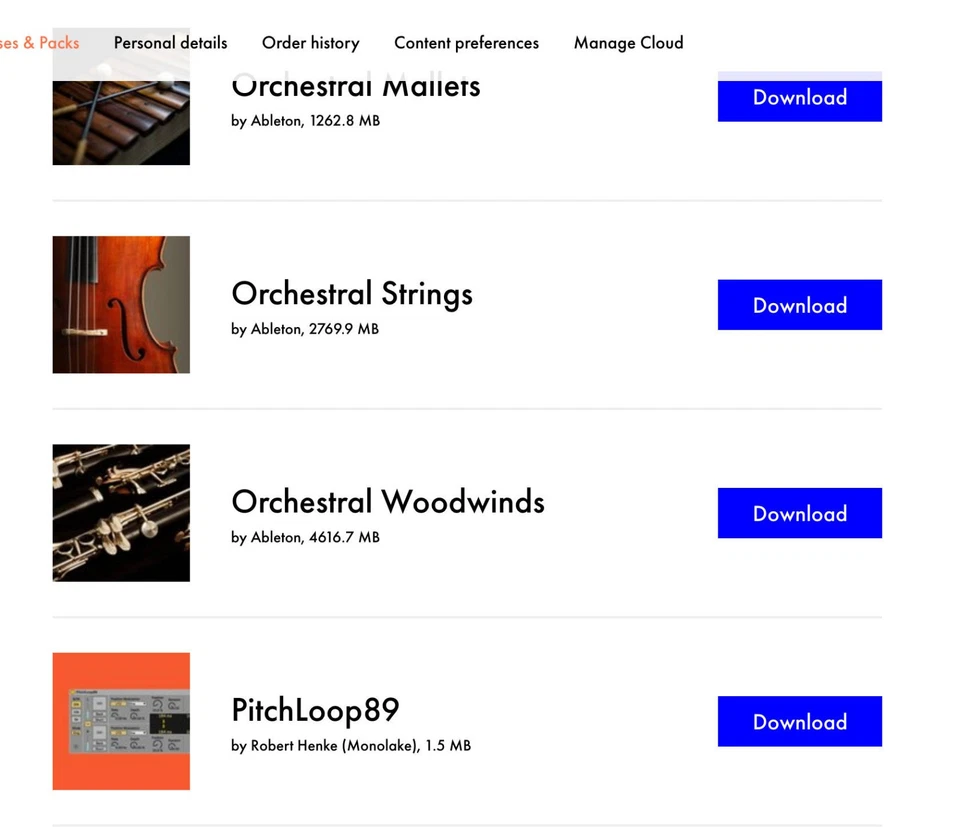Open the Orchestral Woodwinds clarinet thumbnail
Screen dimensions: 960x827
point(121,512)
